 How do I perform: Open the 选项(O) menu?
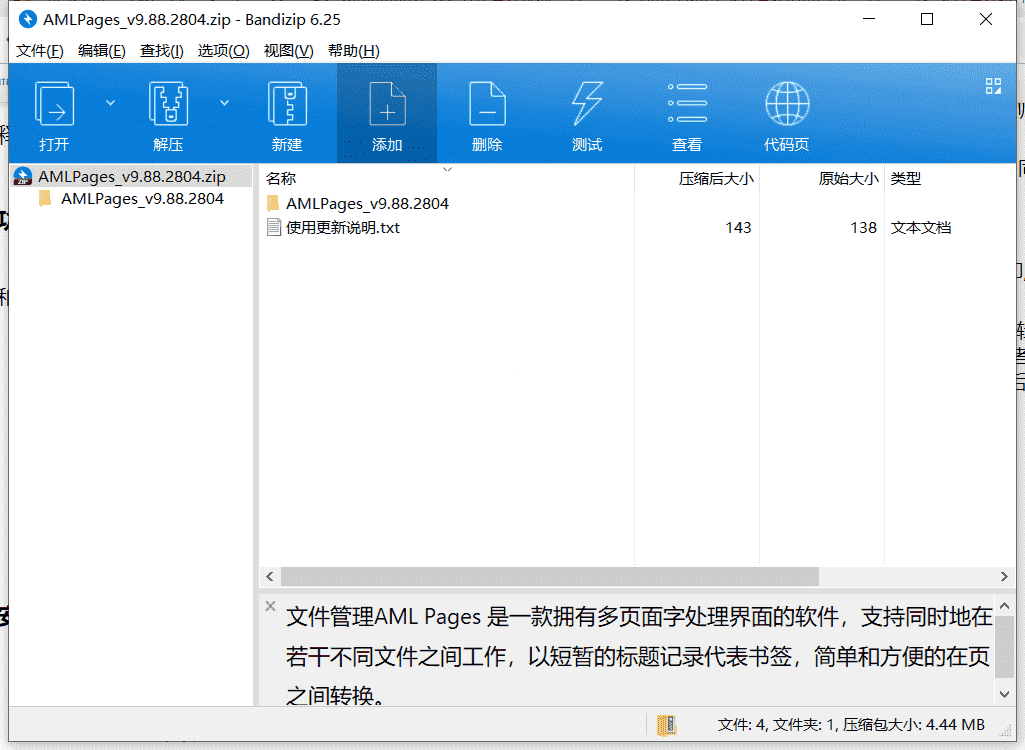224,51
